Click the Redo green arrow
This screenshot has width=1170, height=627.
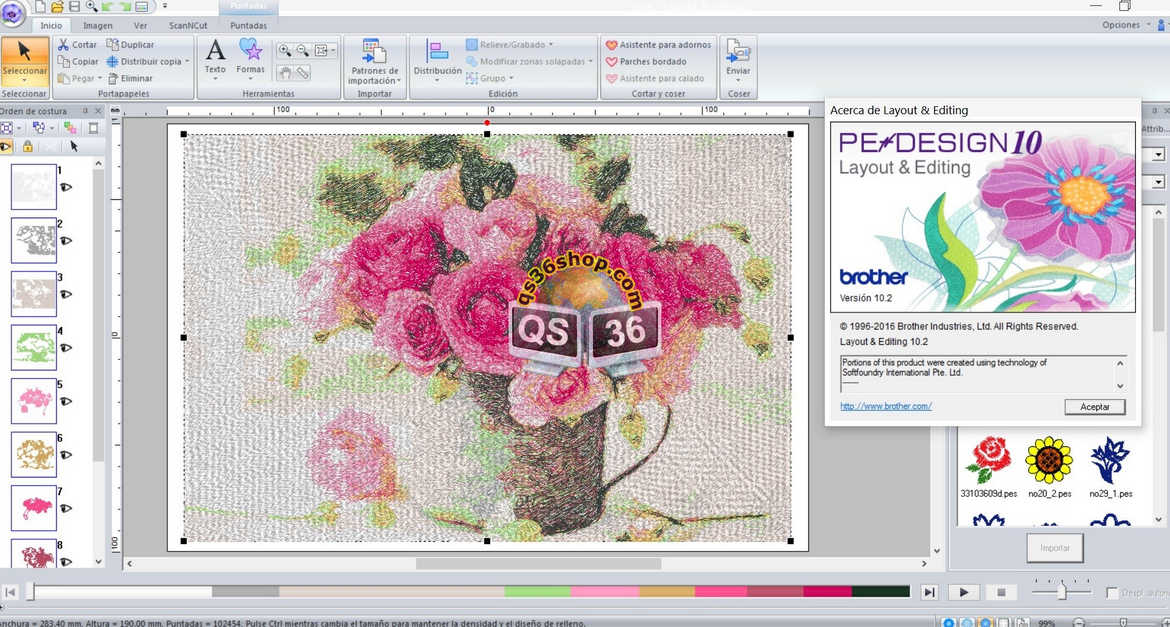125,7
